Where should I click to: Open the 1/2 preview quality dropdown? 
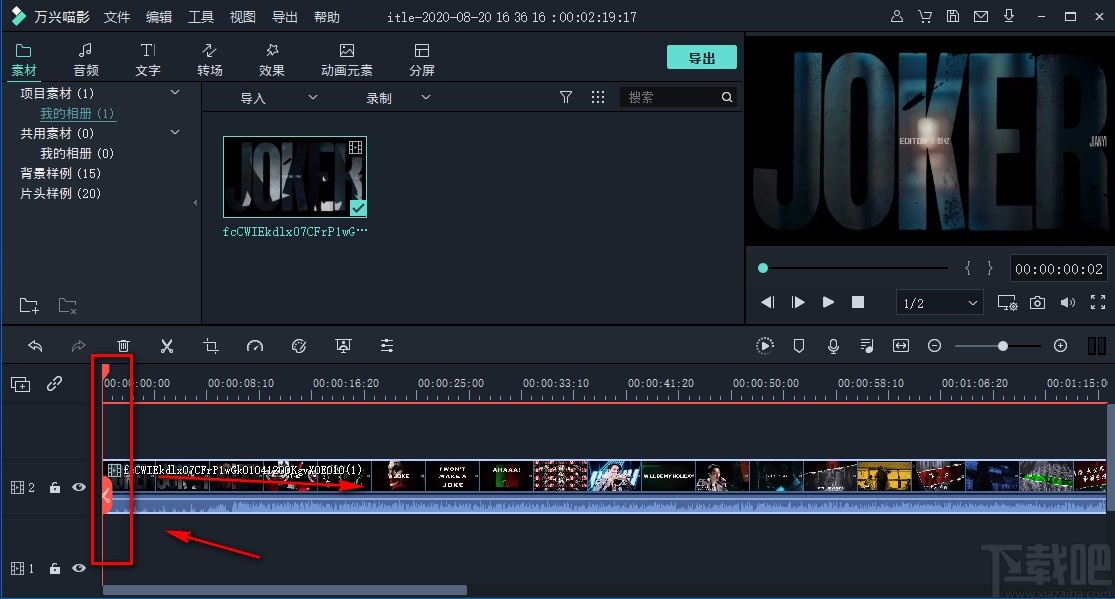(x=941, y=302)
